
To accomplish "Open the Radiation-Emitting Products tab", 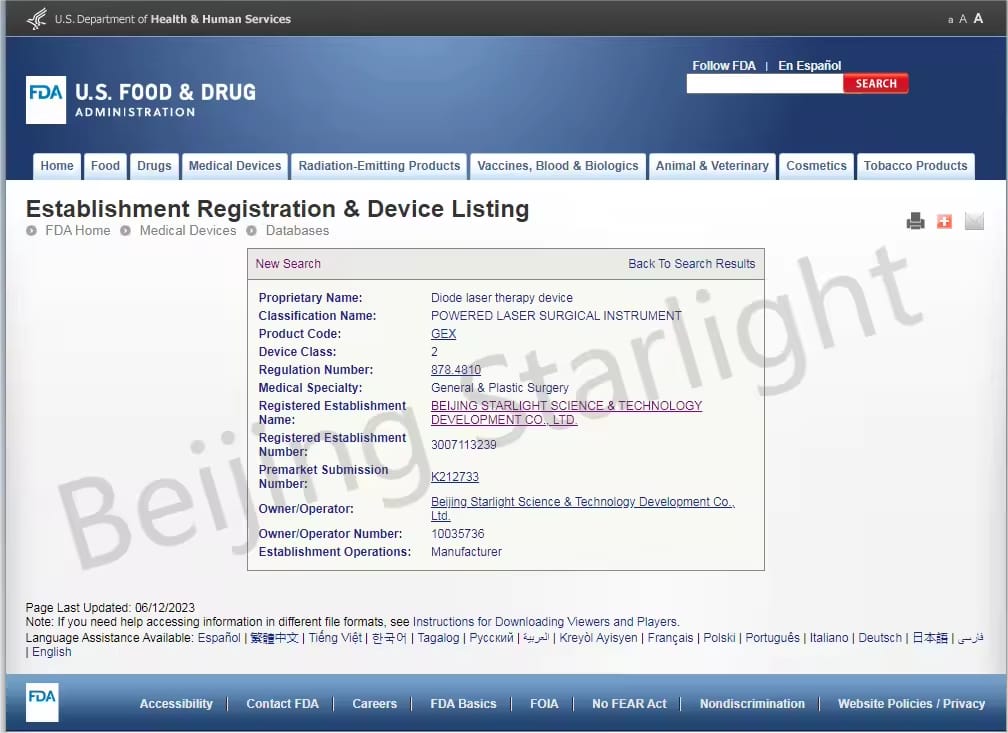I will tap(379, 166).
